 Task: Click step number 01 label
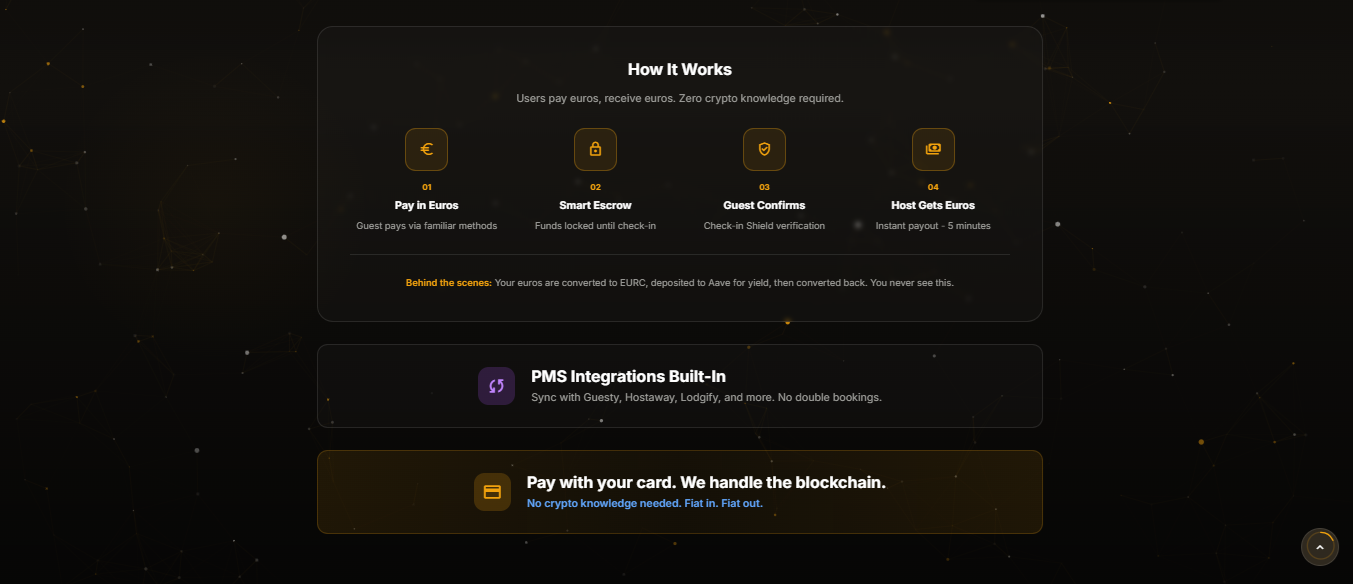427,187
